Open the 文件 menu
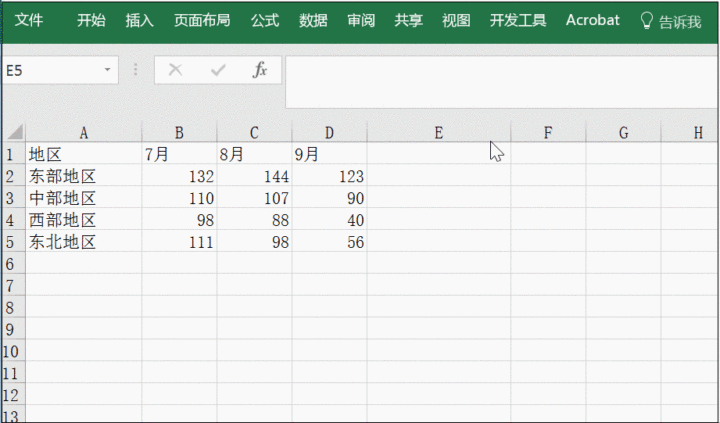Image resolution: width=720 pixels, height=423 pixels. 28,20
